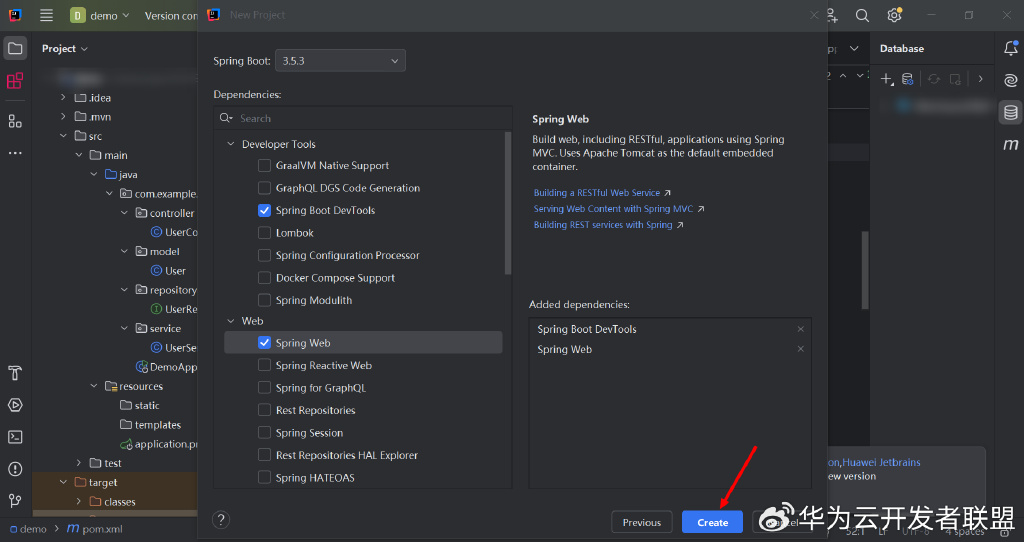The image size is (1024, 542).
Task: Open Project view options dropdown
Action: coord(65,48)
